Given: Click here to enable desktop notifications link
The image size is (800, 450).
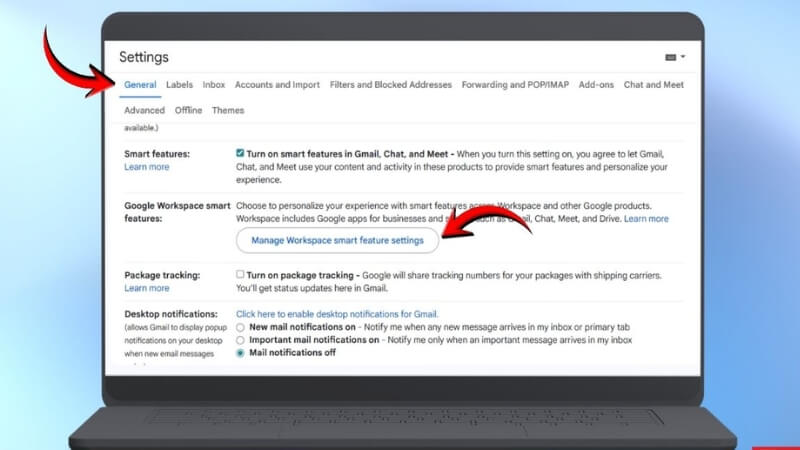Looking at the screenshot, I should [337, 314].
